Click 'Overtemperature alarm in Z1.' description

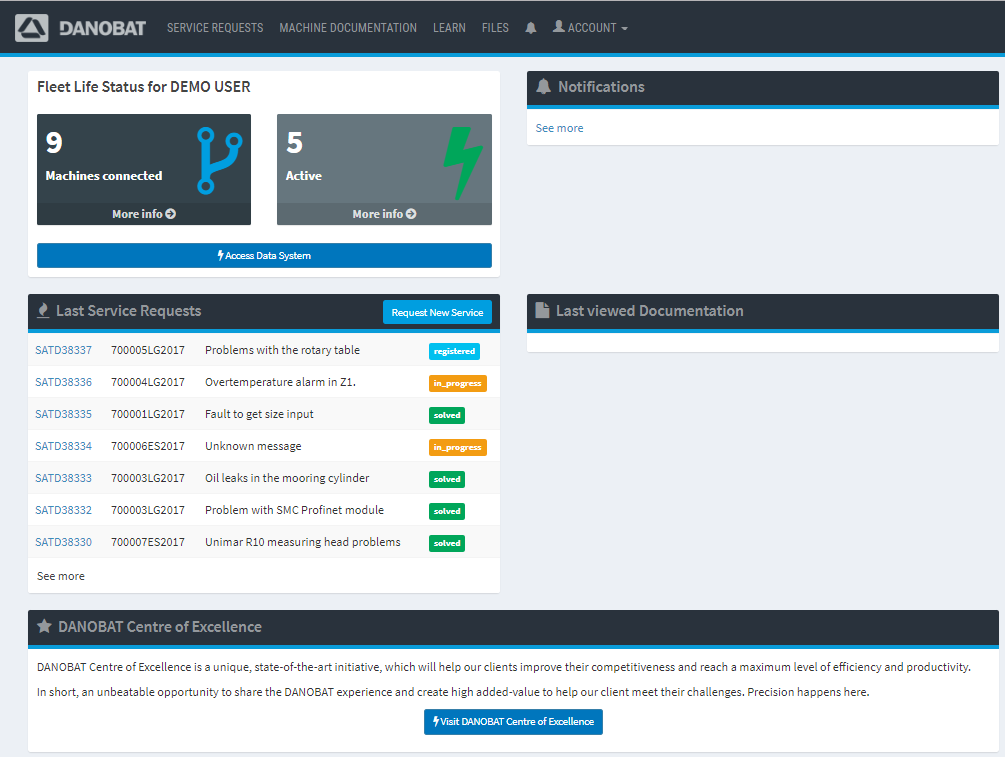coord(280,382)
